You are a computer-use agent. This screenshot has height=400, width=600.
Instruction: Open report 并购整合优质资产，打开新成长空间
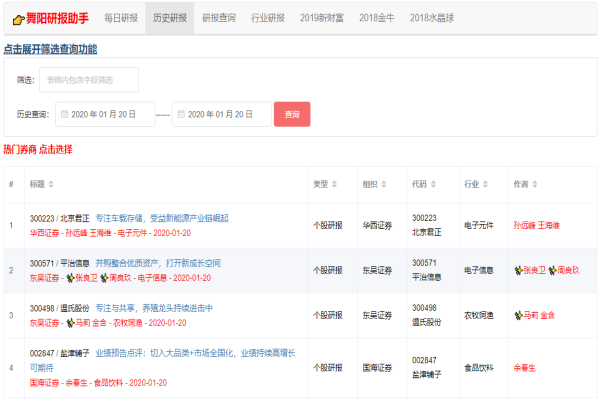(158, 263)
